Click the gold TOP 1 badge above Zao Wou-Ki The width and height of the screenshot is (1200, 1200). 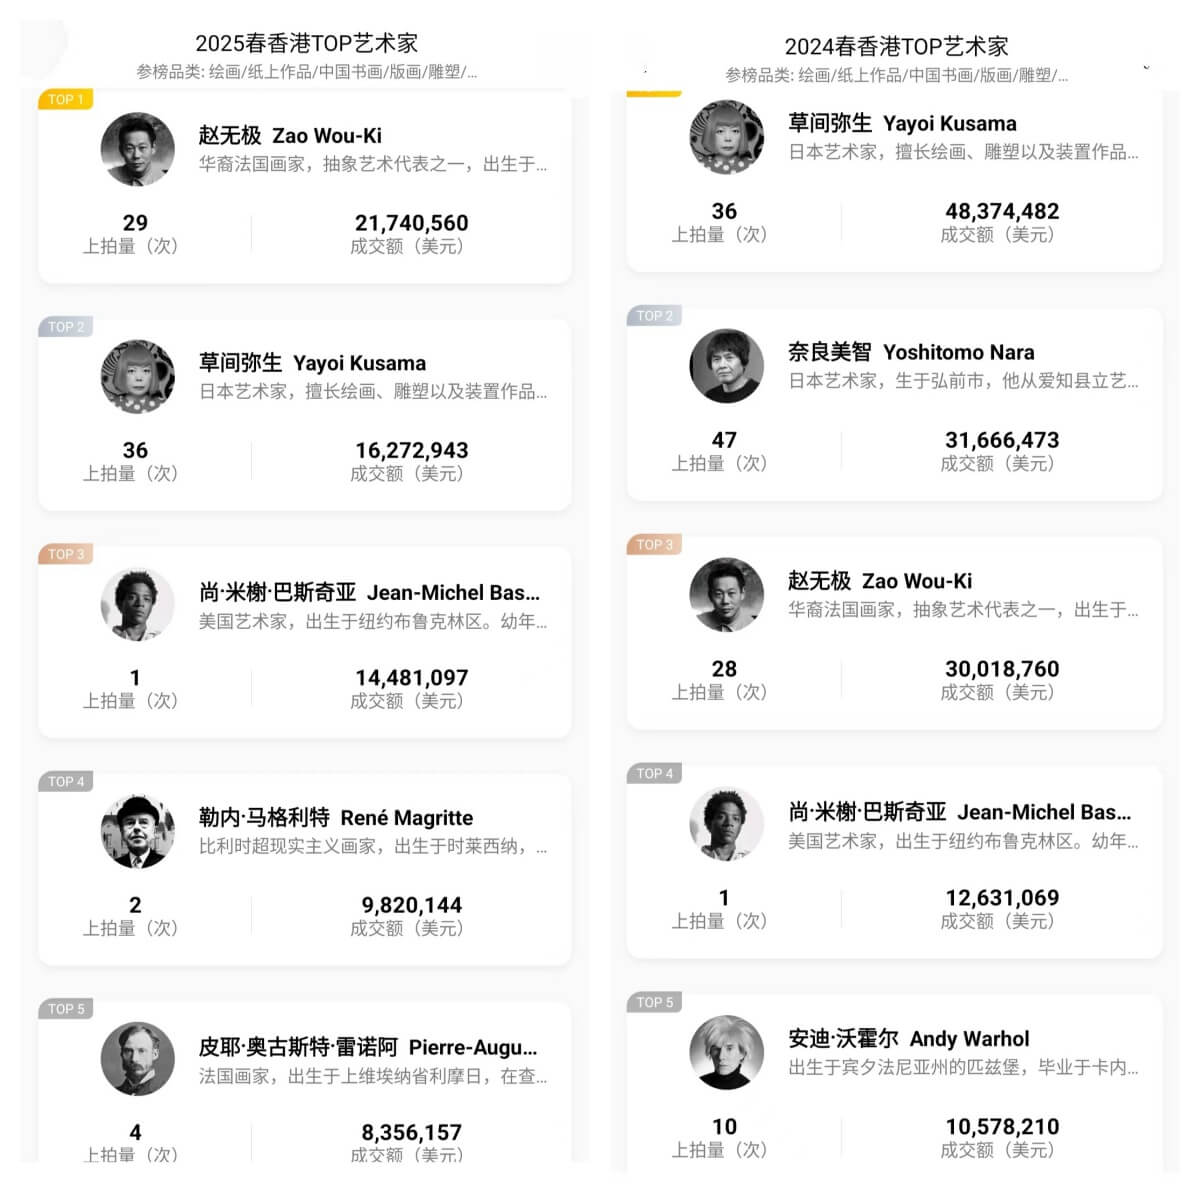[66, 99]
